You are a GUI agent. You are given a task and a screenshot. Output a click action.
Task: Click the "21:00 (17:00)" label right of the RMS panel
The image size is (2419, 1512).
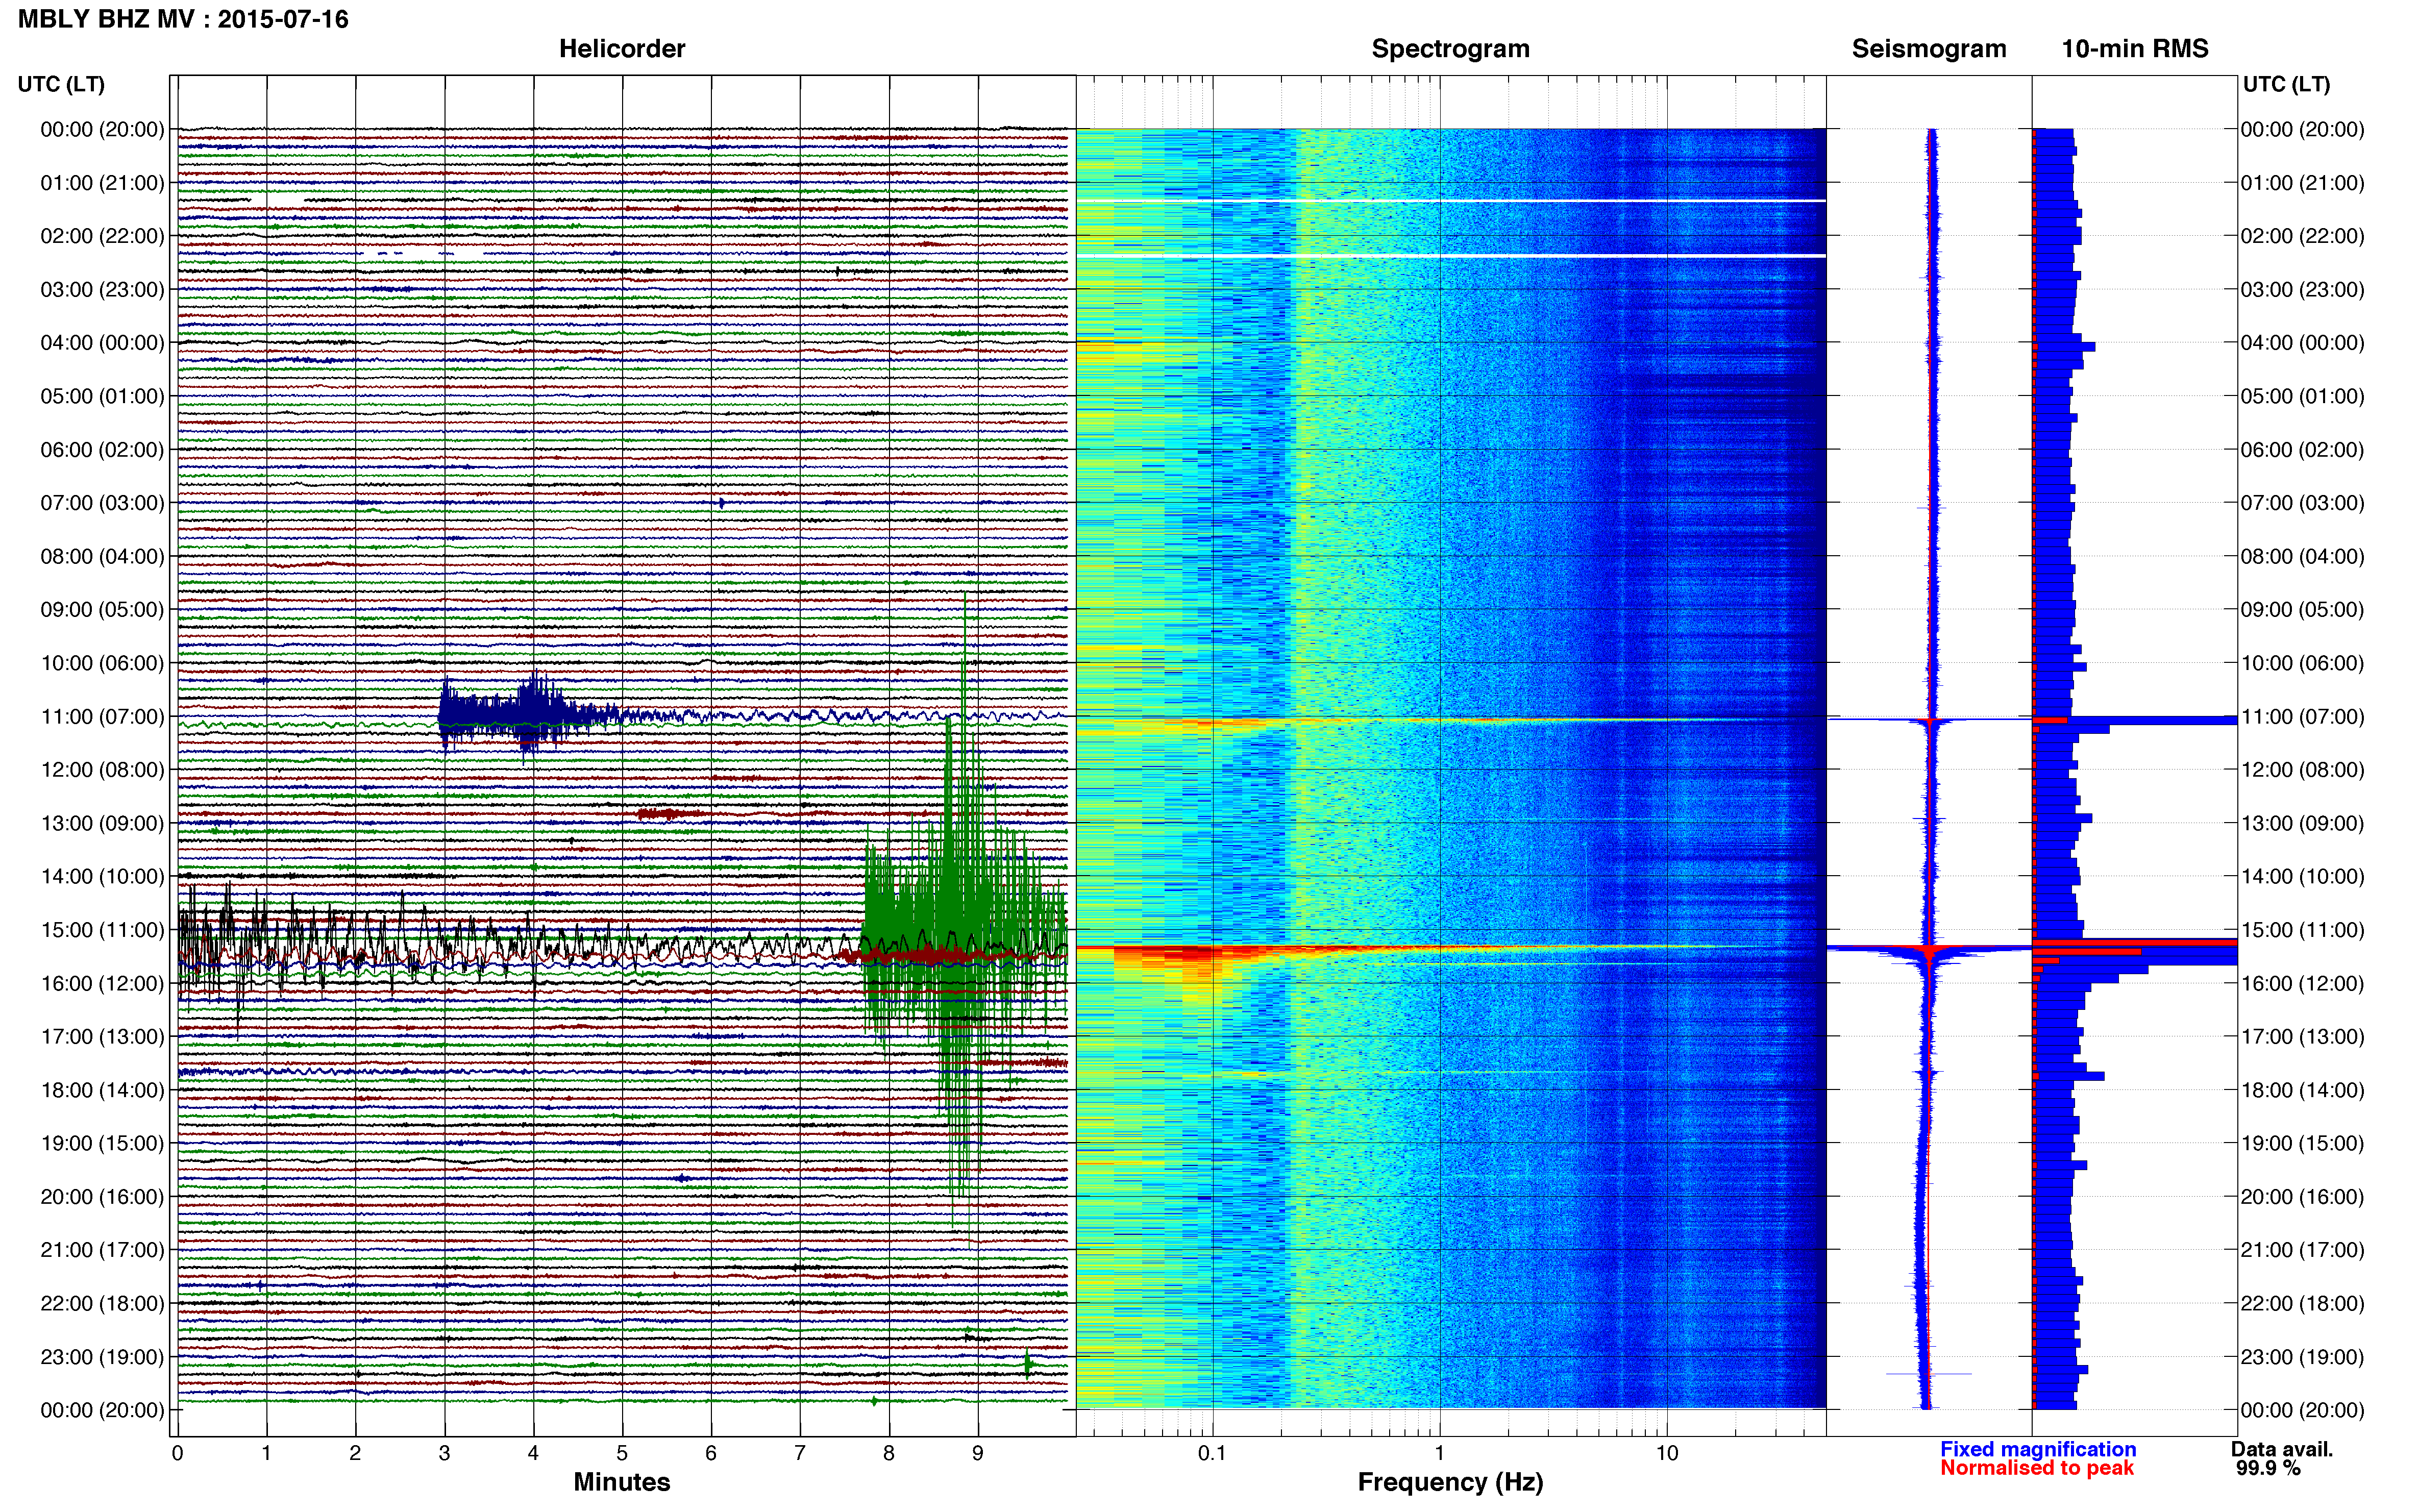[x=2302, y=1250]
